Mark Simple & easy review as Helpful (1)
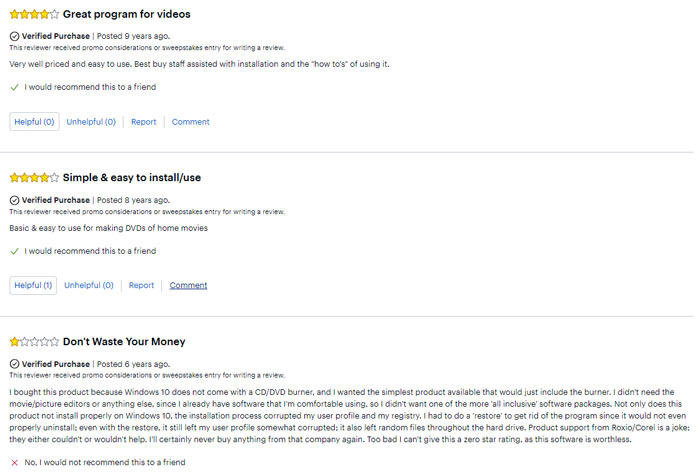The image size is (700, 476). click(x=33, y=285)
